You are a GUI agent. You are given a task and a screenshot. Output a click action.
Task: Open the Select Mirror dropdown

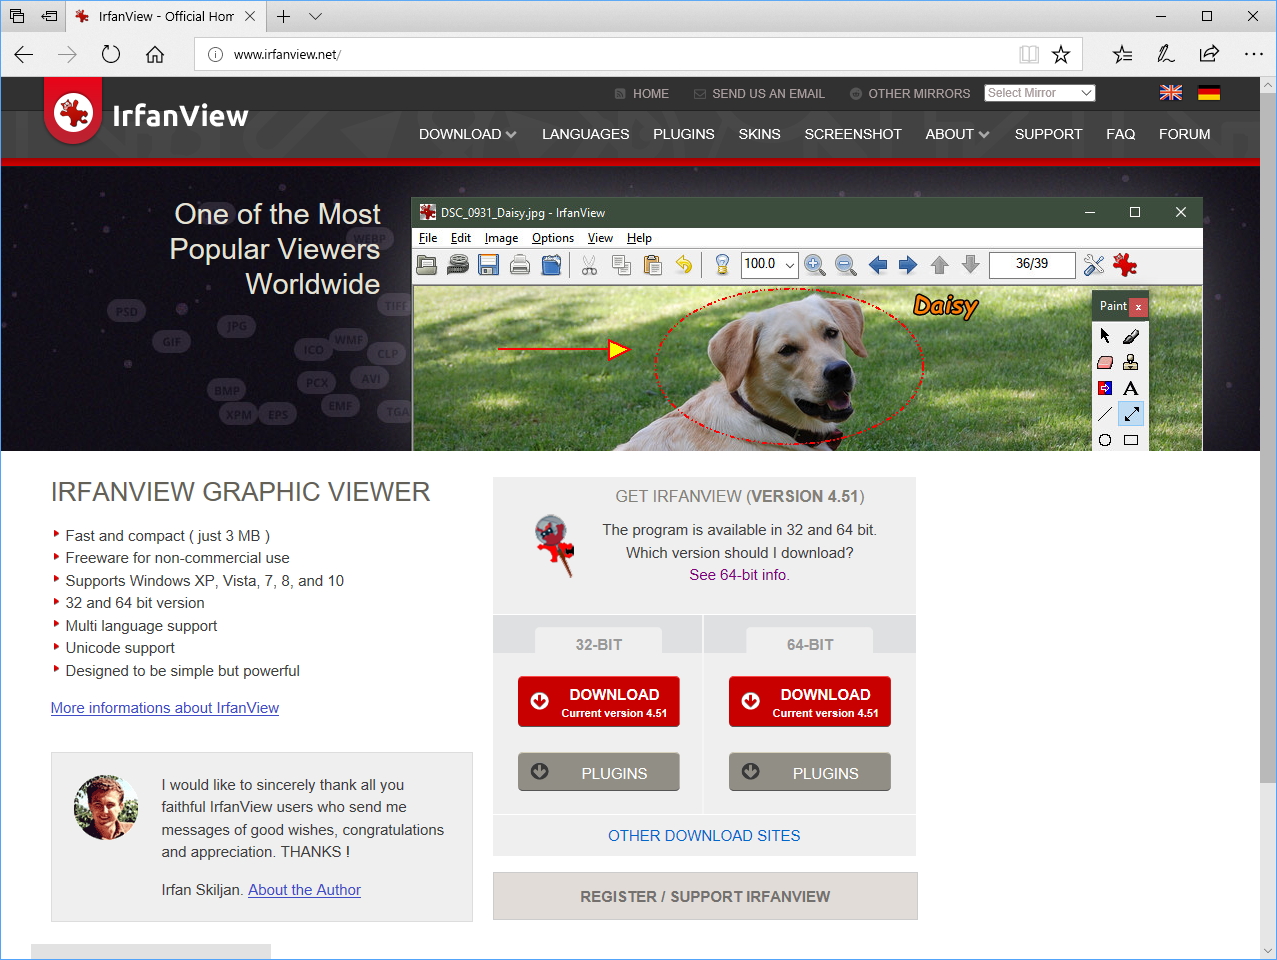coord(1040,93)
